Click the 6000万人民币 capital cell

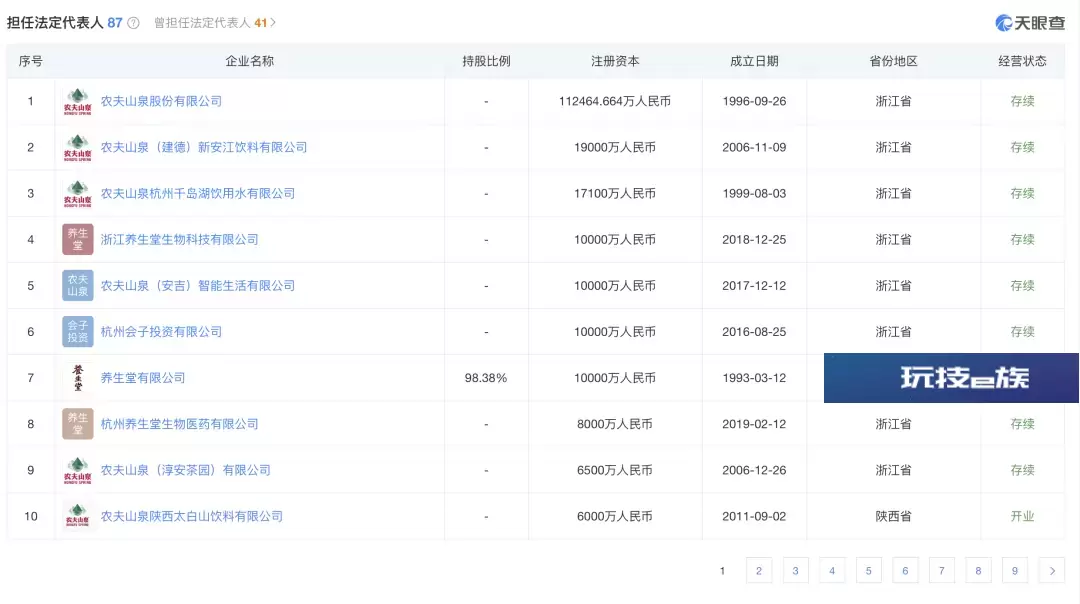tap(615, 517)
